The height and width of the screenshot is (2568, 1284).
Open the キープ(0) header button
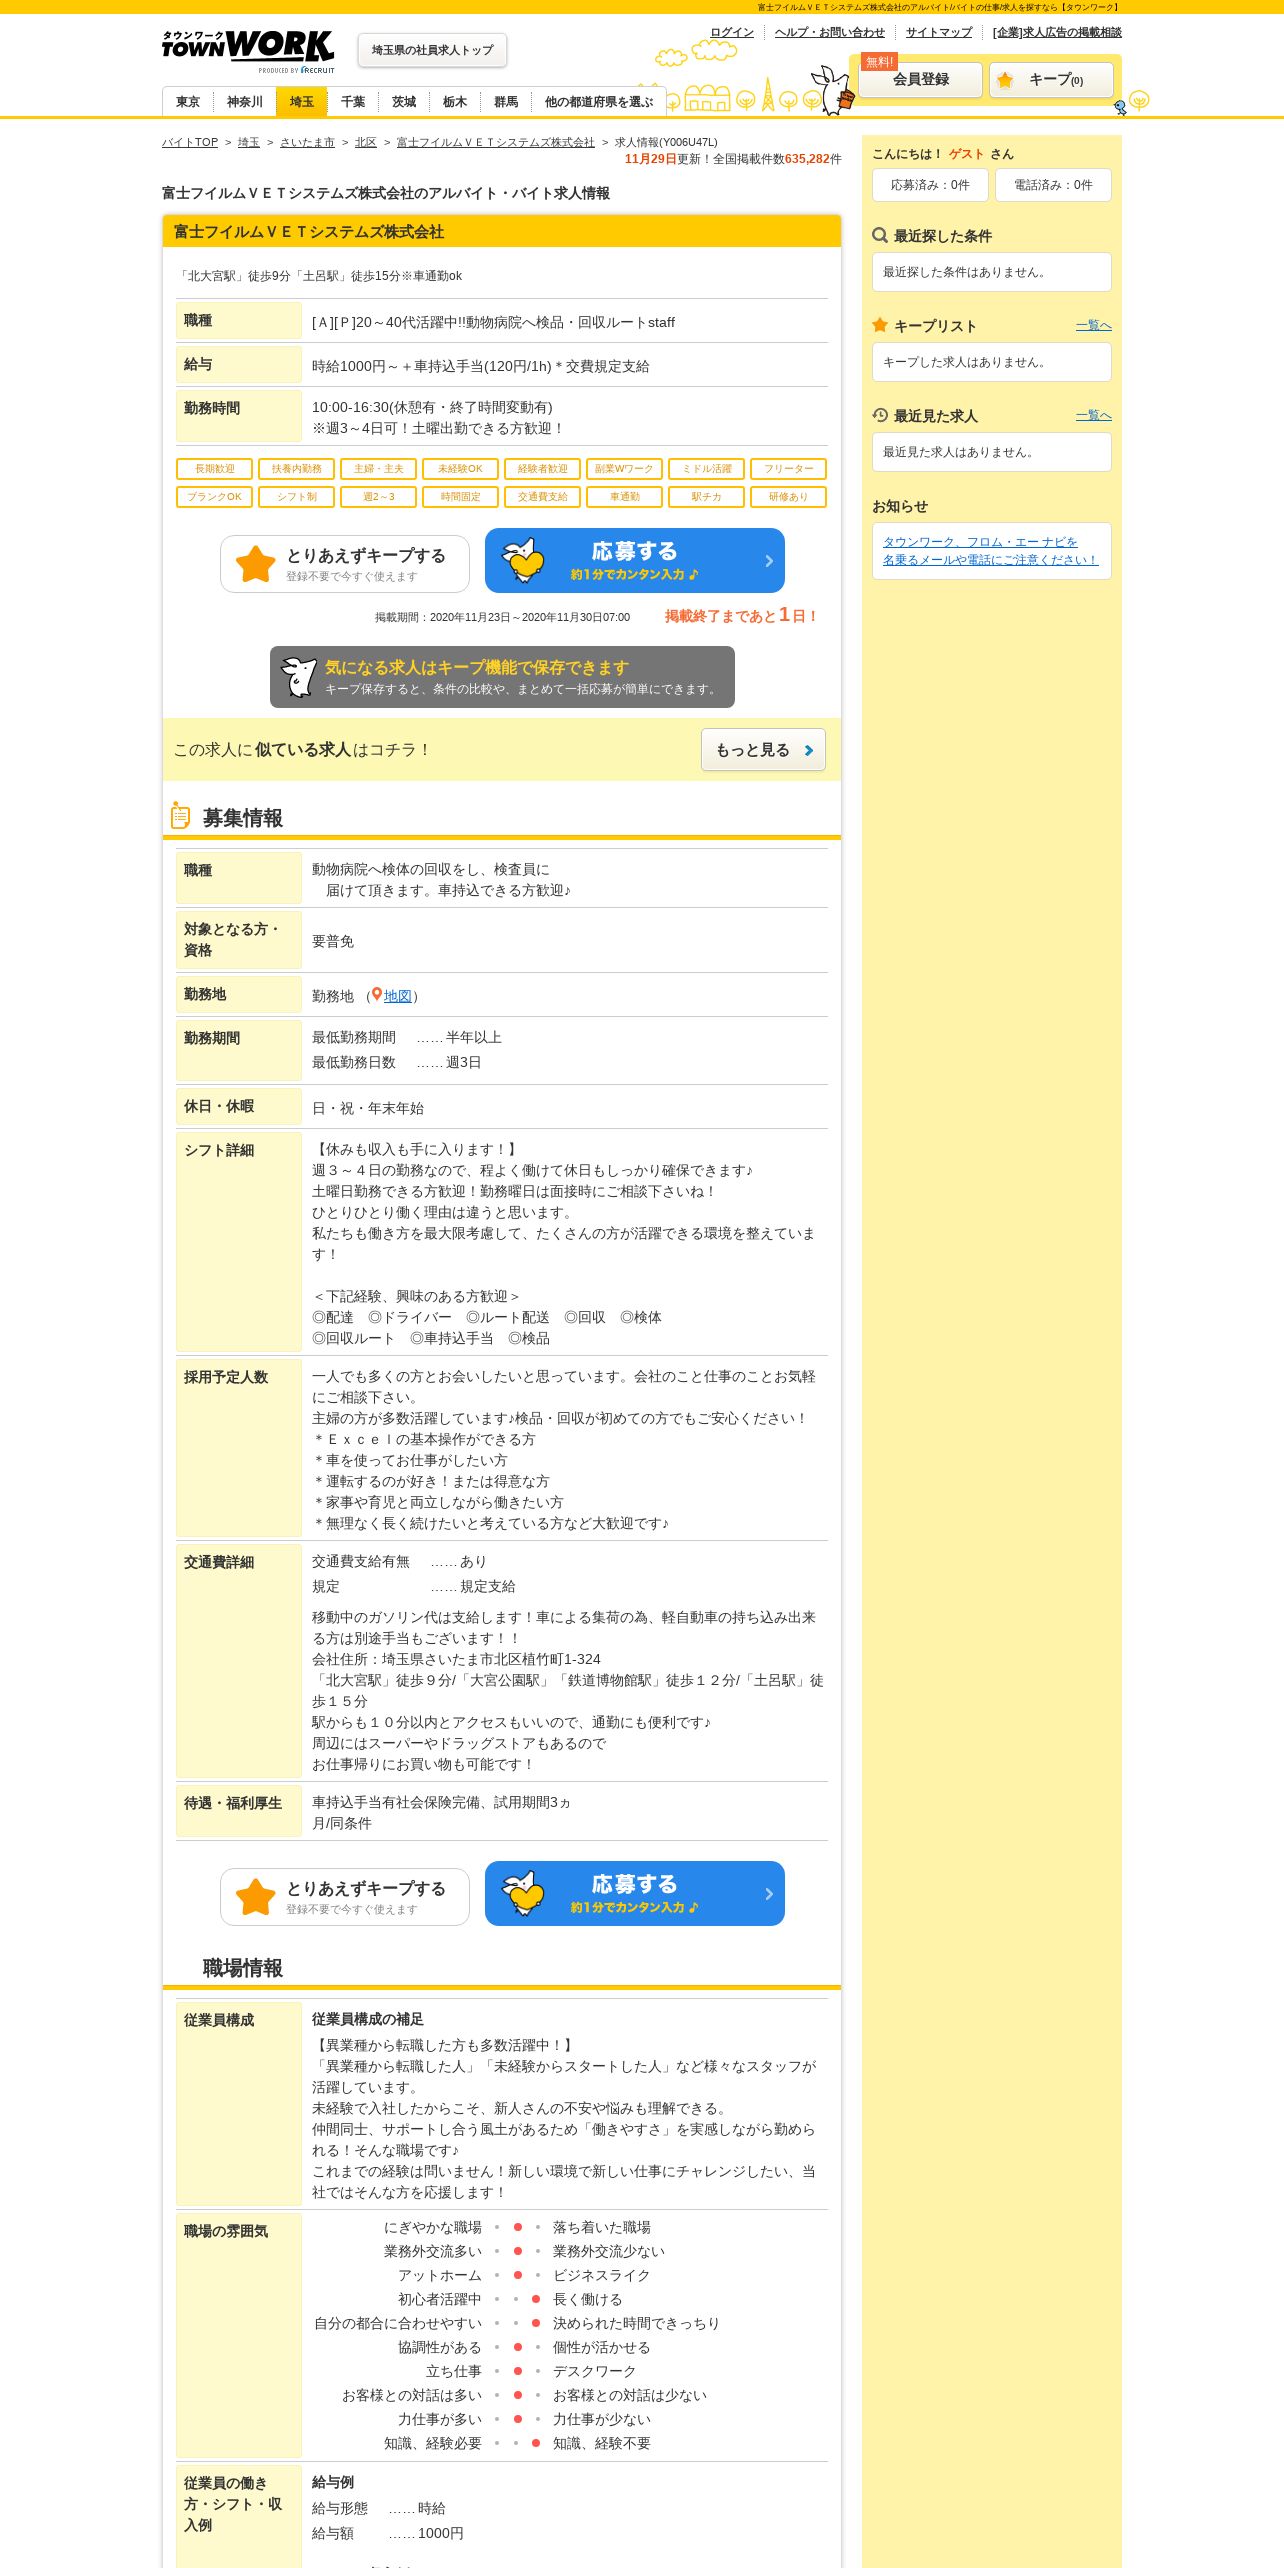[1051, 80]
